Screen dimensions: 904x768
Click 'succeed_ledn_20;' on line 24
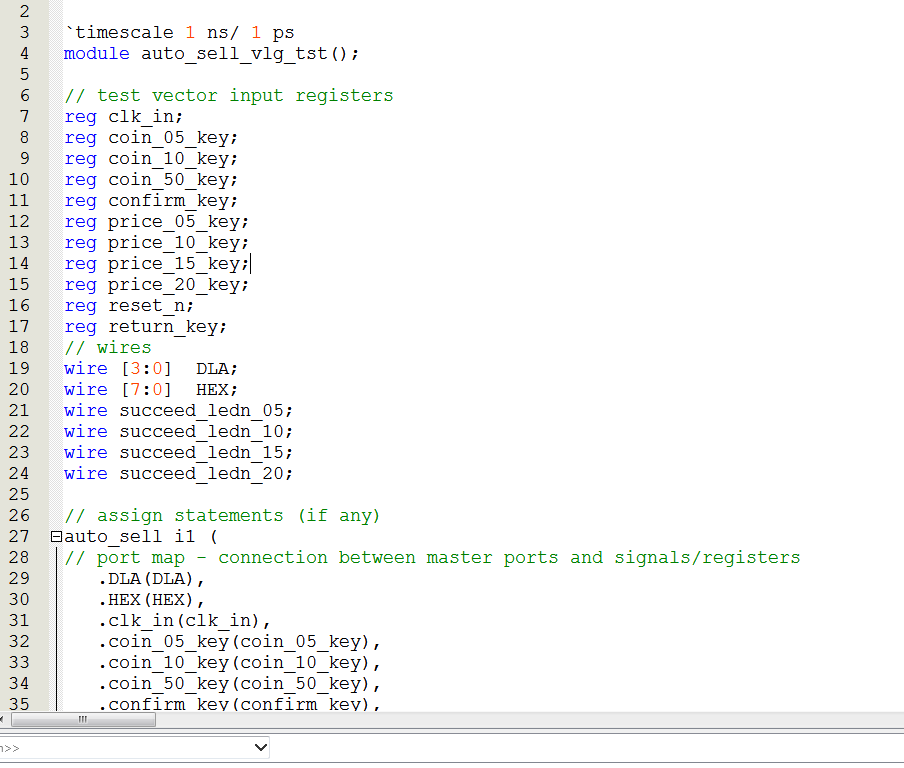pos(206,474)
